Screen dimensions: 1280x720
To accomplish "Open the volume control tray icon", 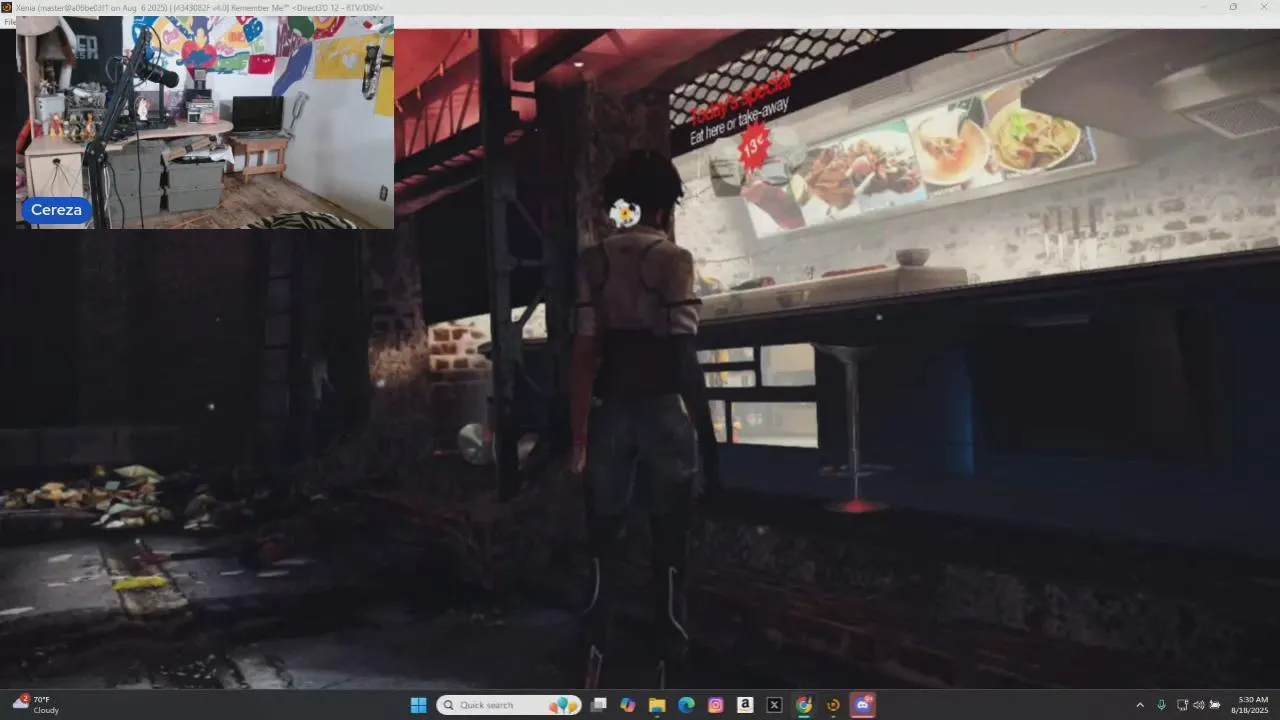I will (1198, 705).
